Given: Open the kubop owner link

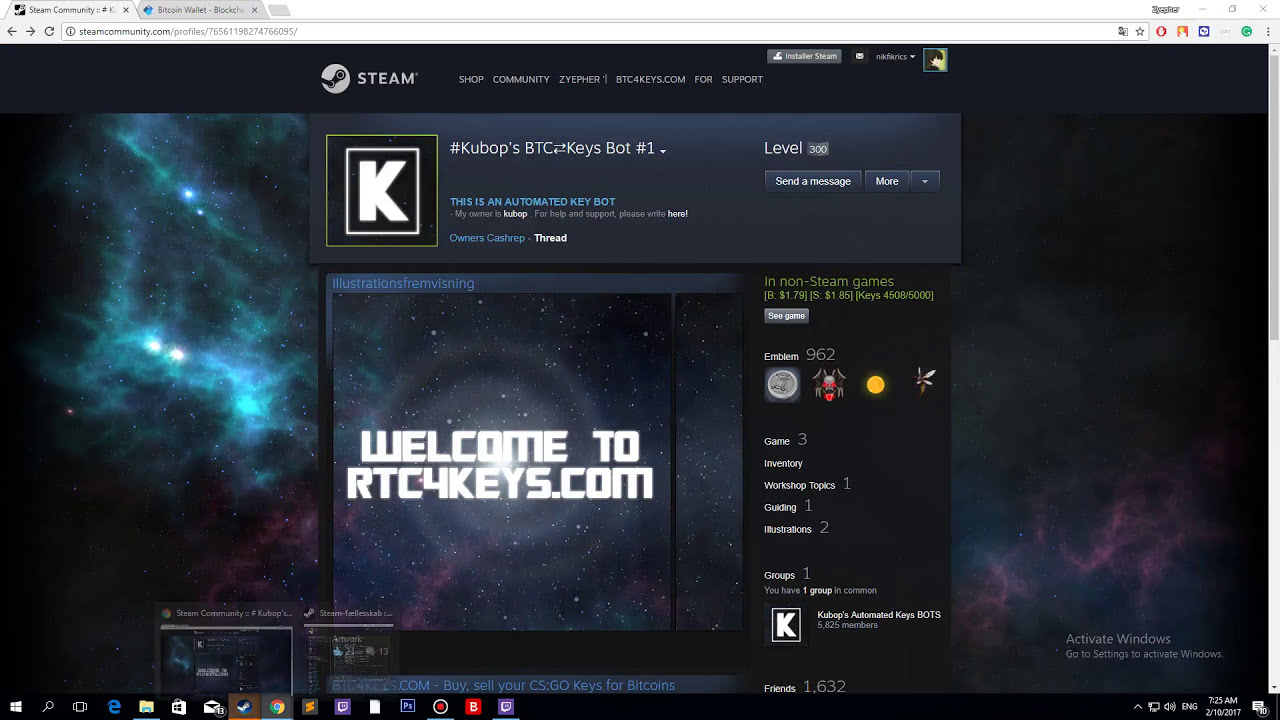Looking at the screenshot, I should [515, 214].
